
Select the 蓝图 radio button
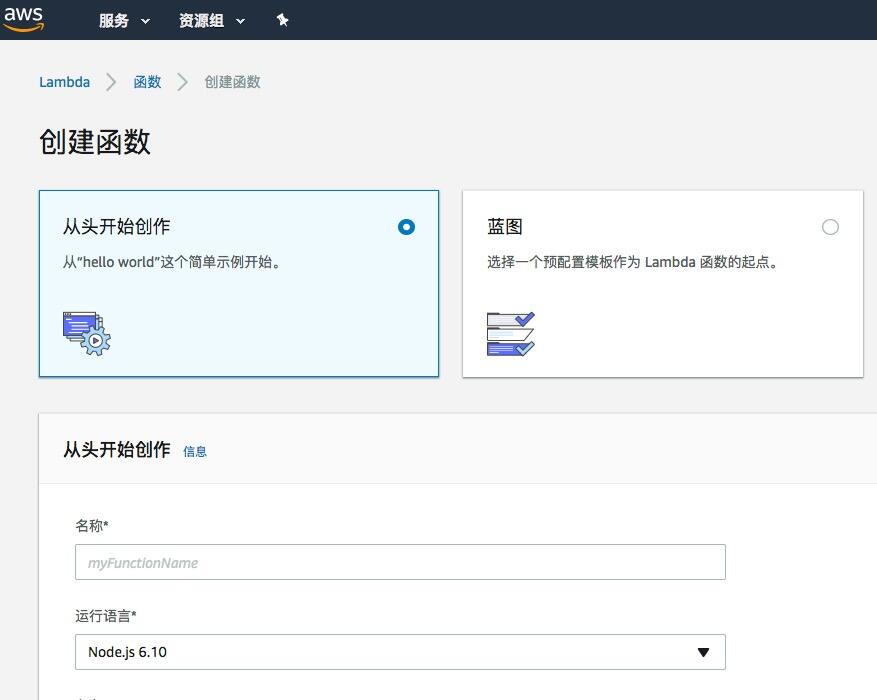point(830,227)
